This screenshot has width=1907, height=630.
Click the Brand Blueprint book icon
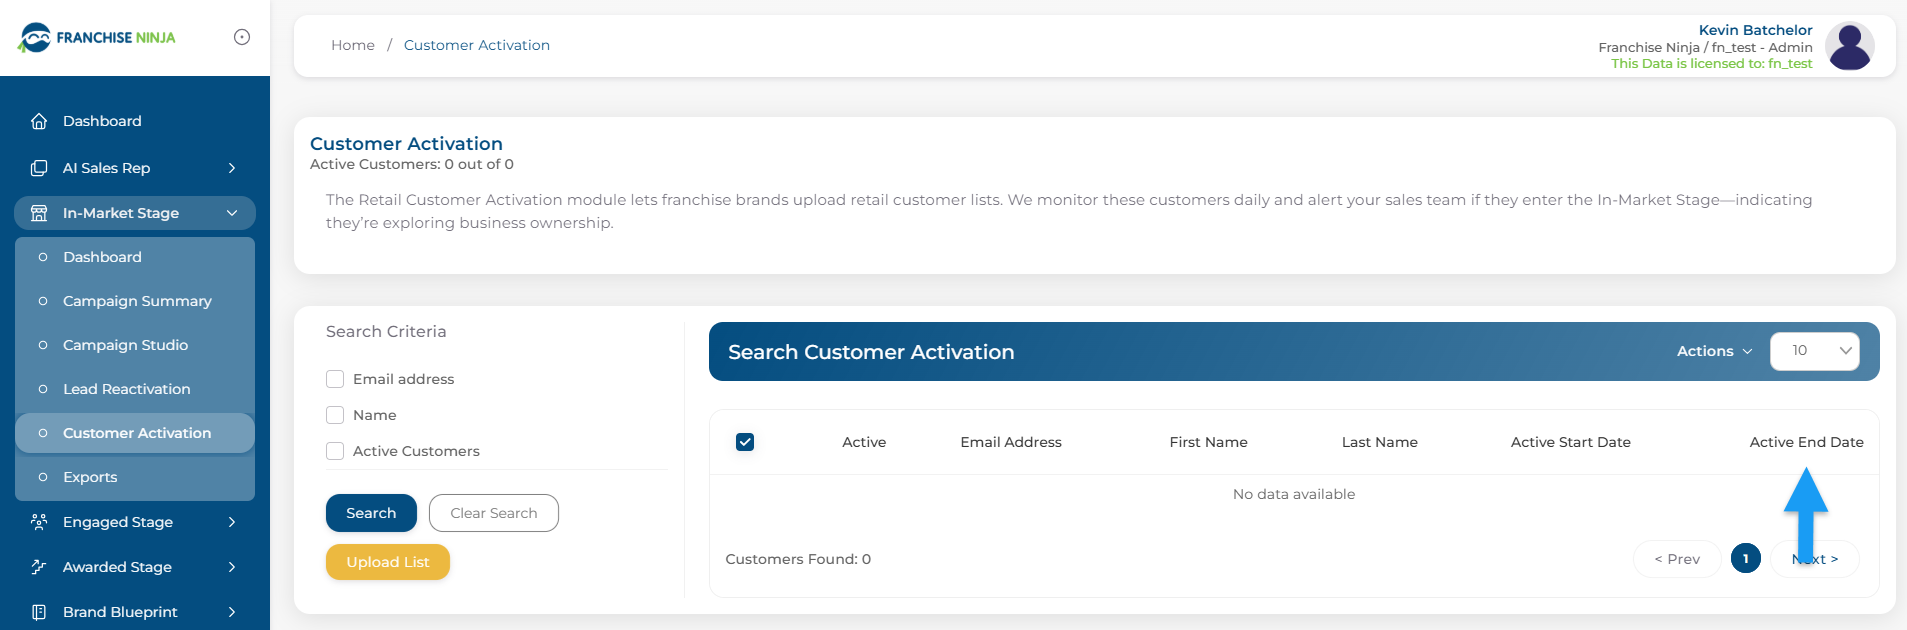[39, 612]
